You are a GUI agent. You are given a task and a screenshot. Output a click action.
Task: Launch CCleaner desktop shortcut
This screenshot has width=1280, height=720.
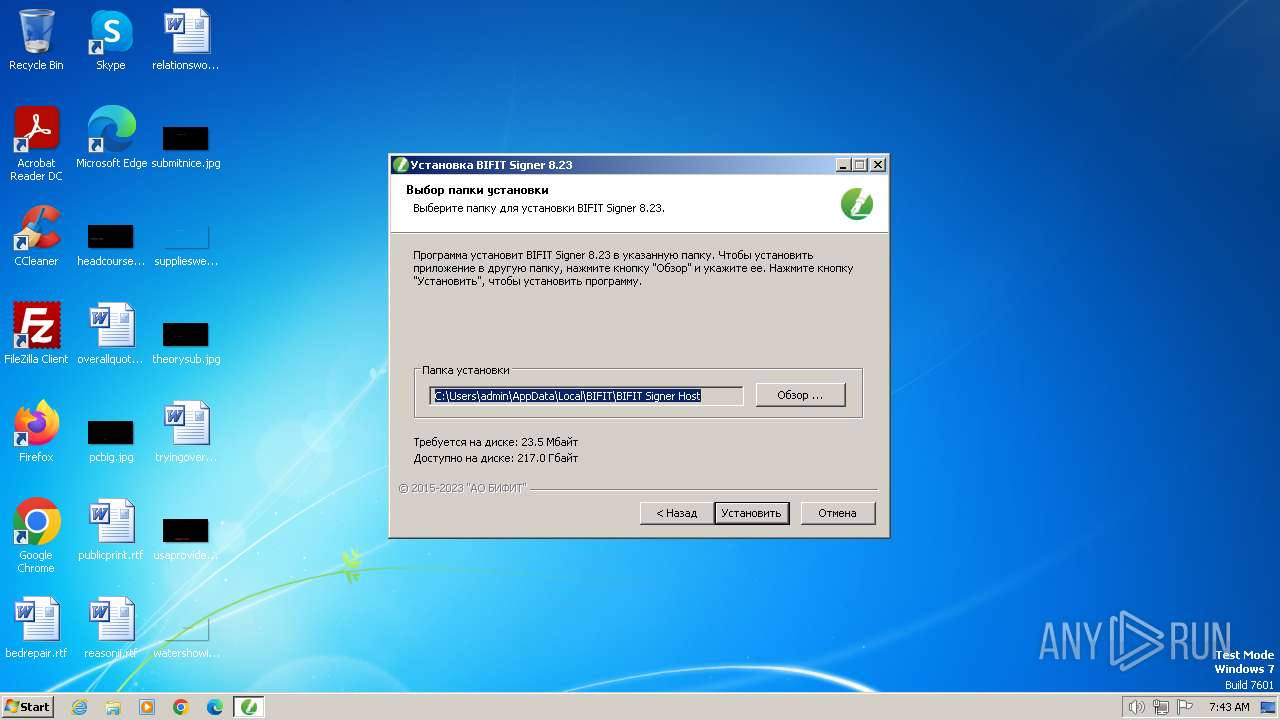click(36, 236)
